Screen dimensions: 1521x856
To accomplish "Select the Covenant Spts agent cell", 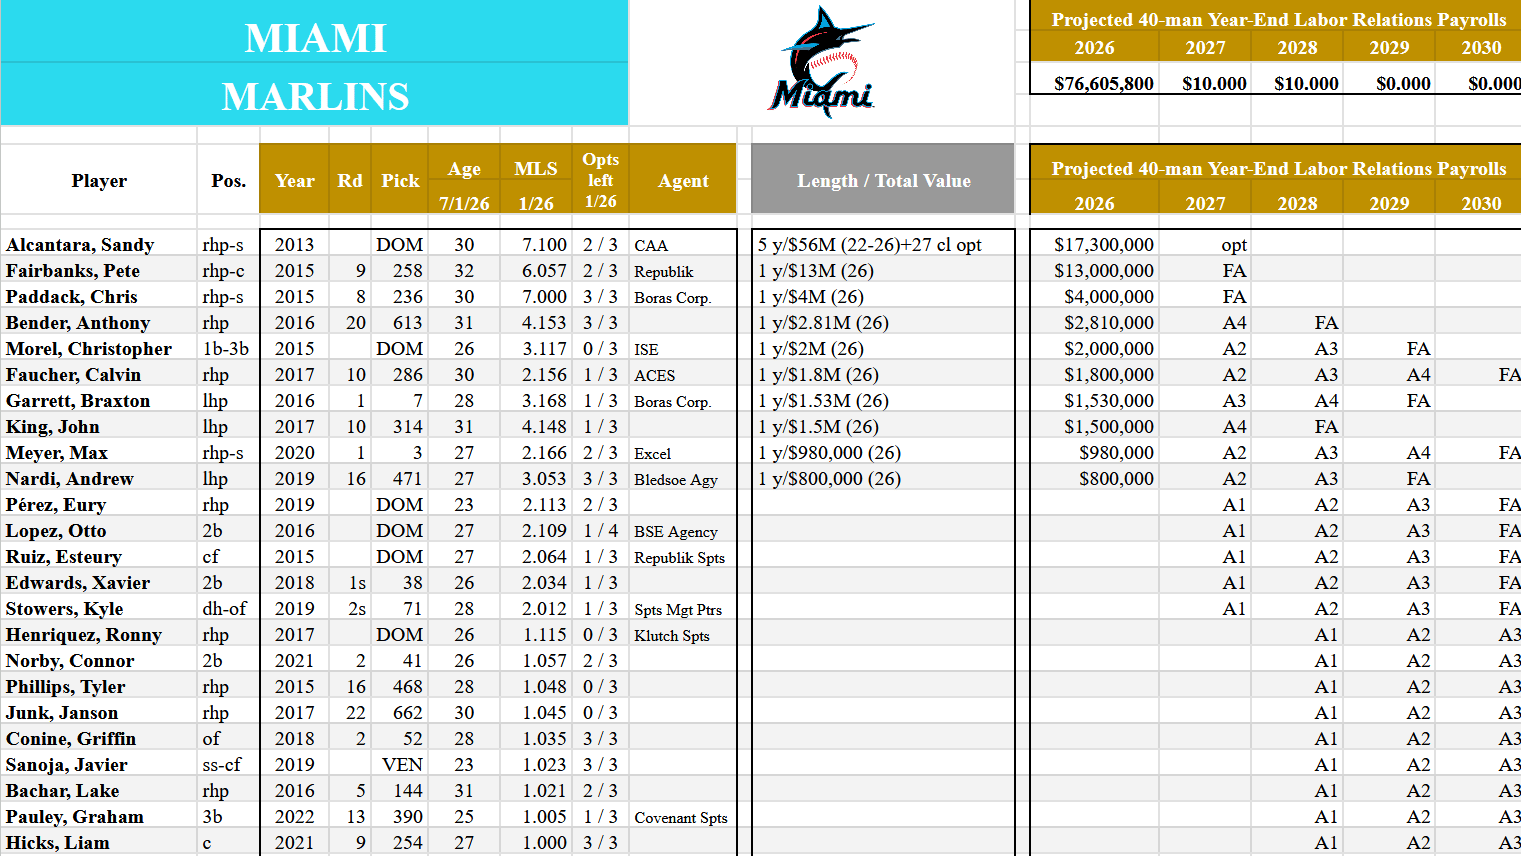I will 683,816.
